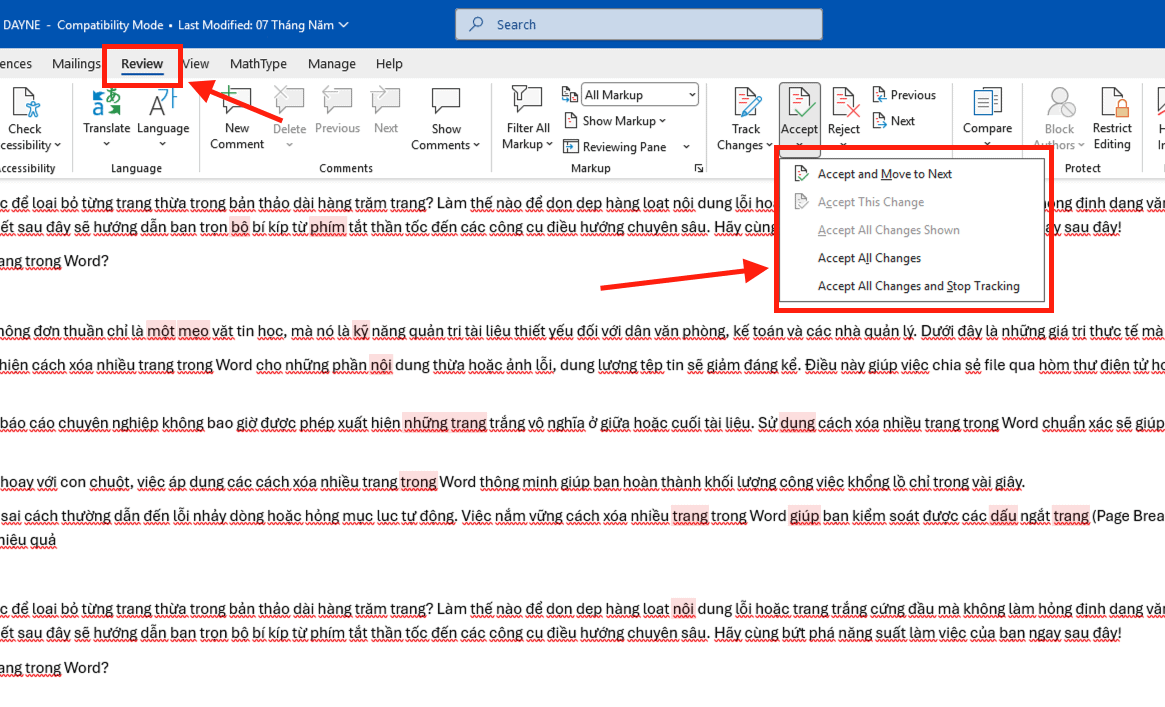Switch to the Mailings tab

pos(76,64)
